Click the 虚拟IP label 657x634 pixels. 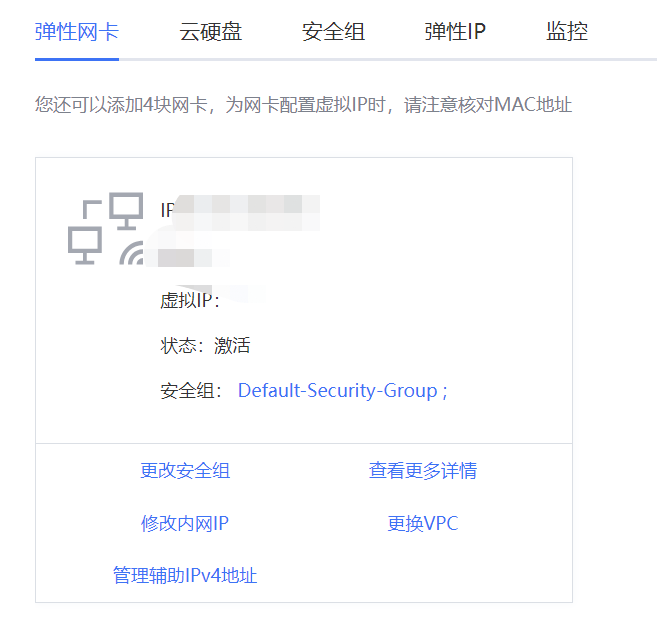(189, 301)
